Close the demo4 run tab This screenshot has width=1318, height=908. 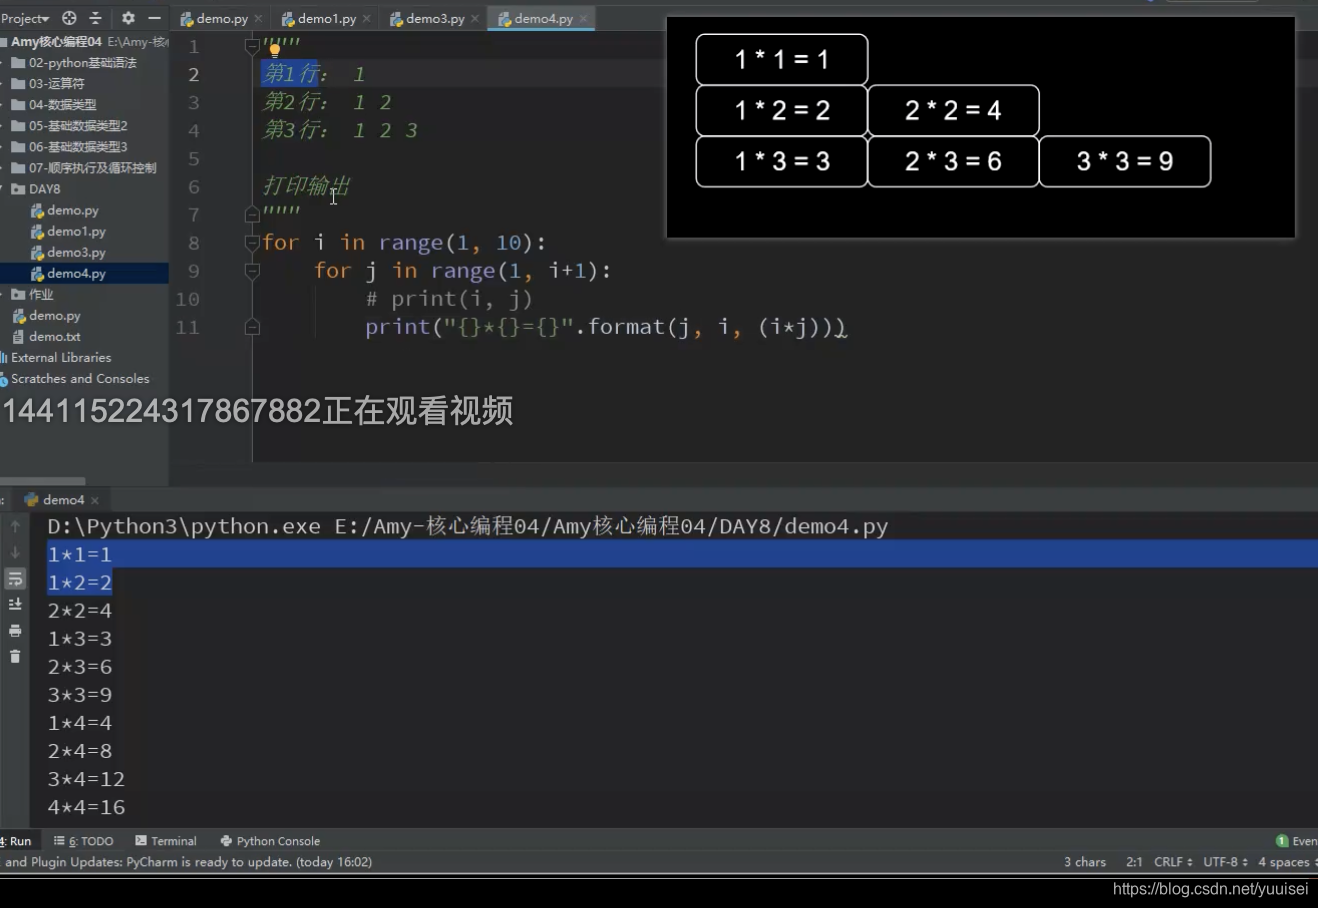95,500
